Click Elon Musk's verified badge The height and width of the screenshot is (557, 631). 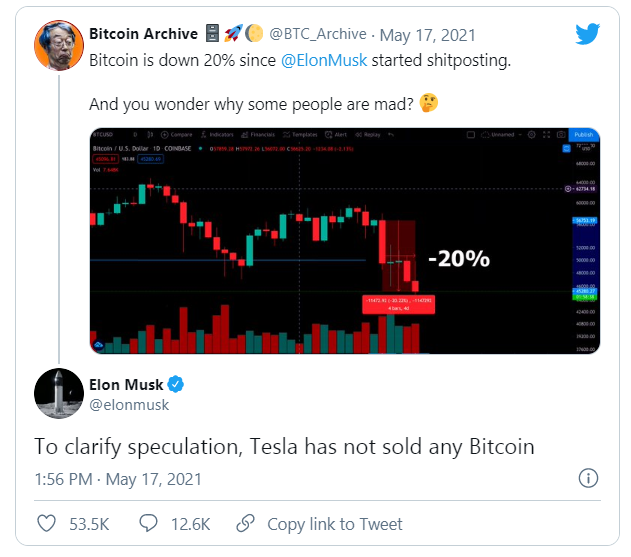click(x=172, y=384)
